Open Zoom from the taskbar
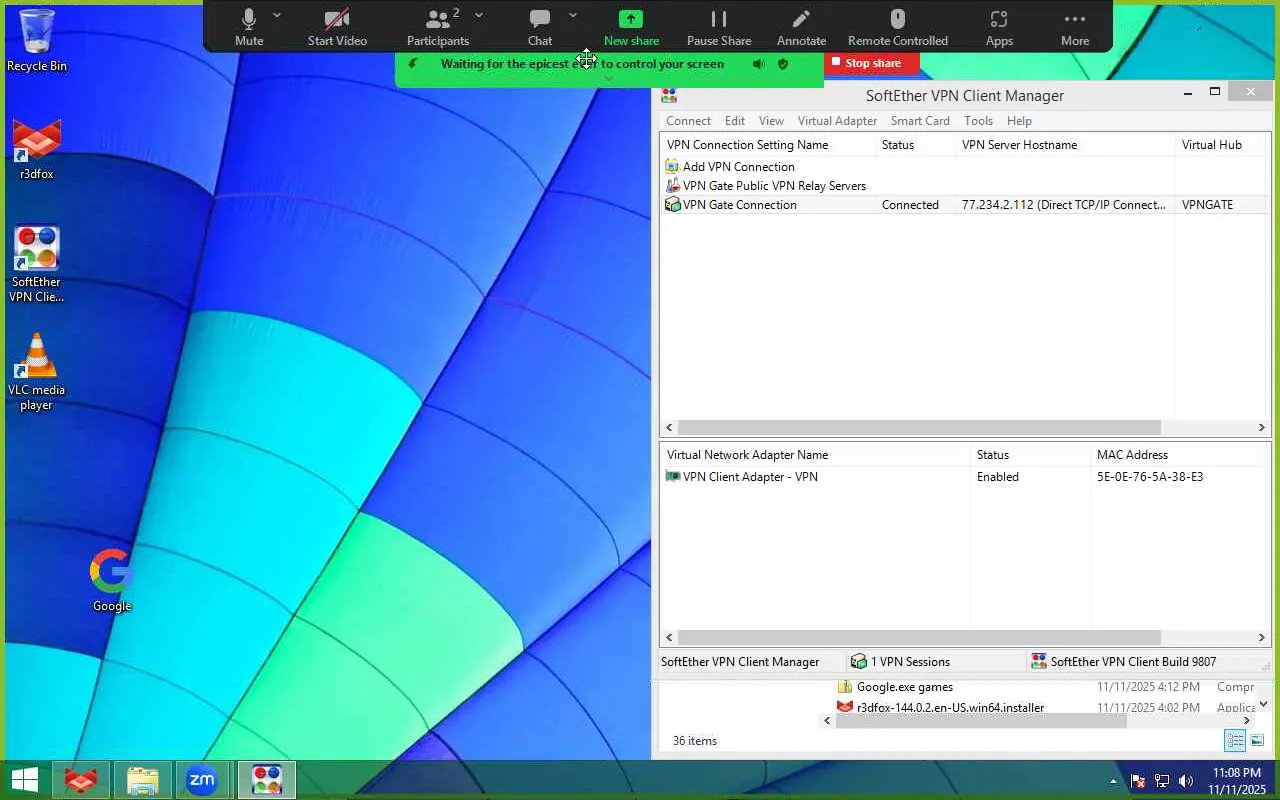Image resolution: width=1280 pixels, height=800 pixels. pyautogui.click(x=202, y=780)
